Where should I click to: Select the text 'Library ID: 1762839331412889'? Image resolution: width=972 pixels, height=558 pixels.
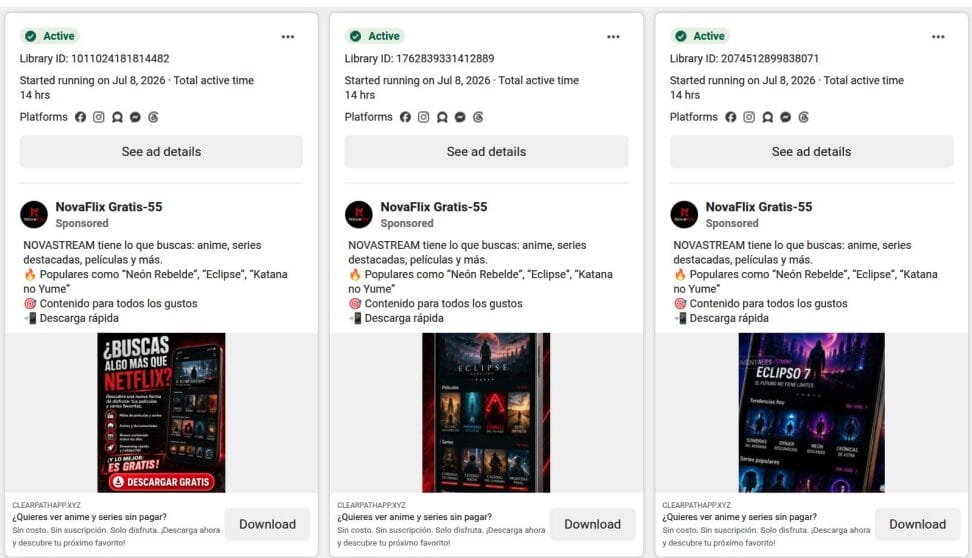tap(420, 58)
